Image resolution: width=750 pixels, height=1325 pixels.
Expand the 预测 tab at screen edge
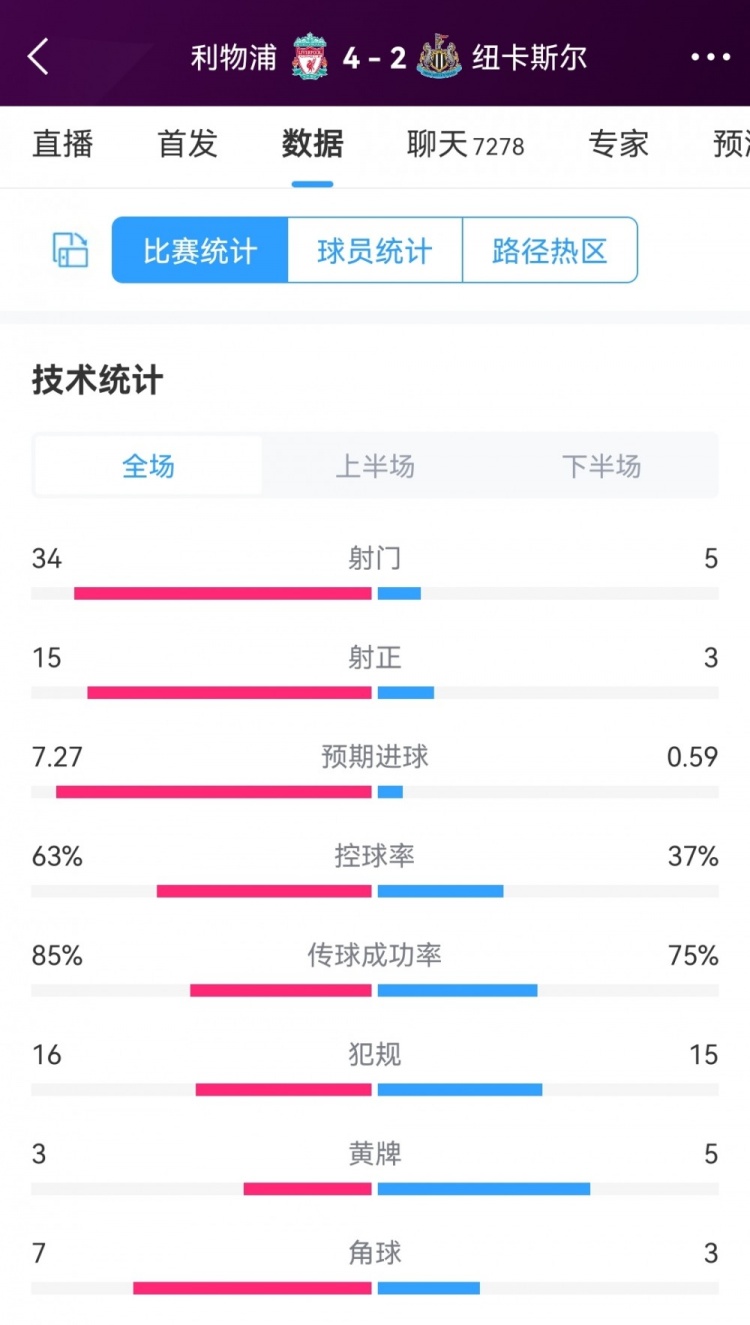(x=733, y=144)
